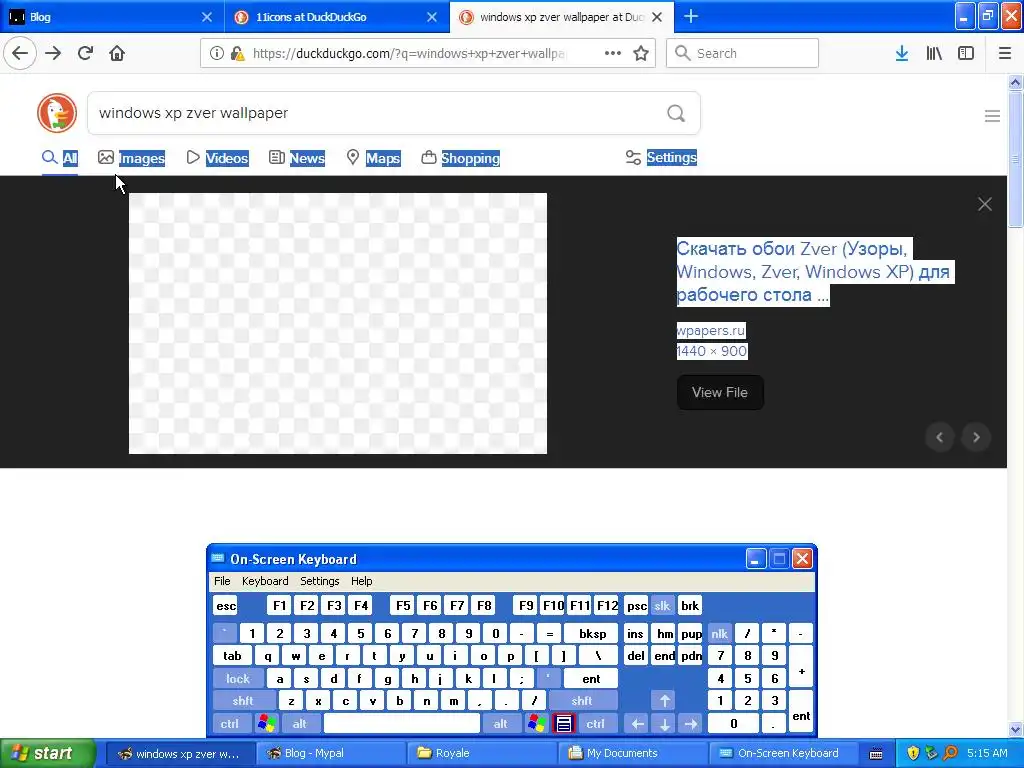Click the bksp key on On-Screen Keyboard
The image size is (1024, 768).
click(592, 633)
